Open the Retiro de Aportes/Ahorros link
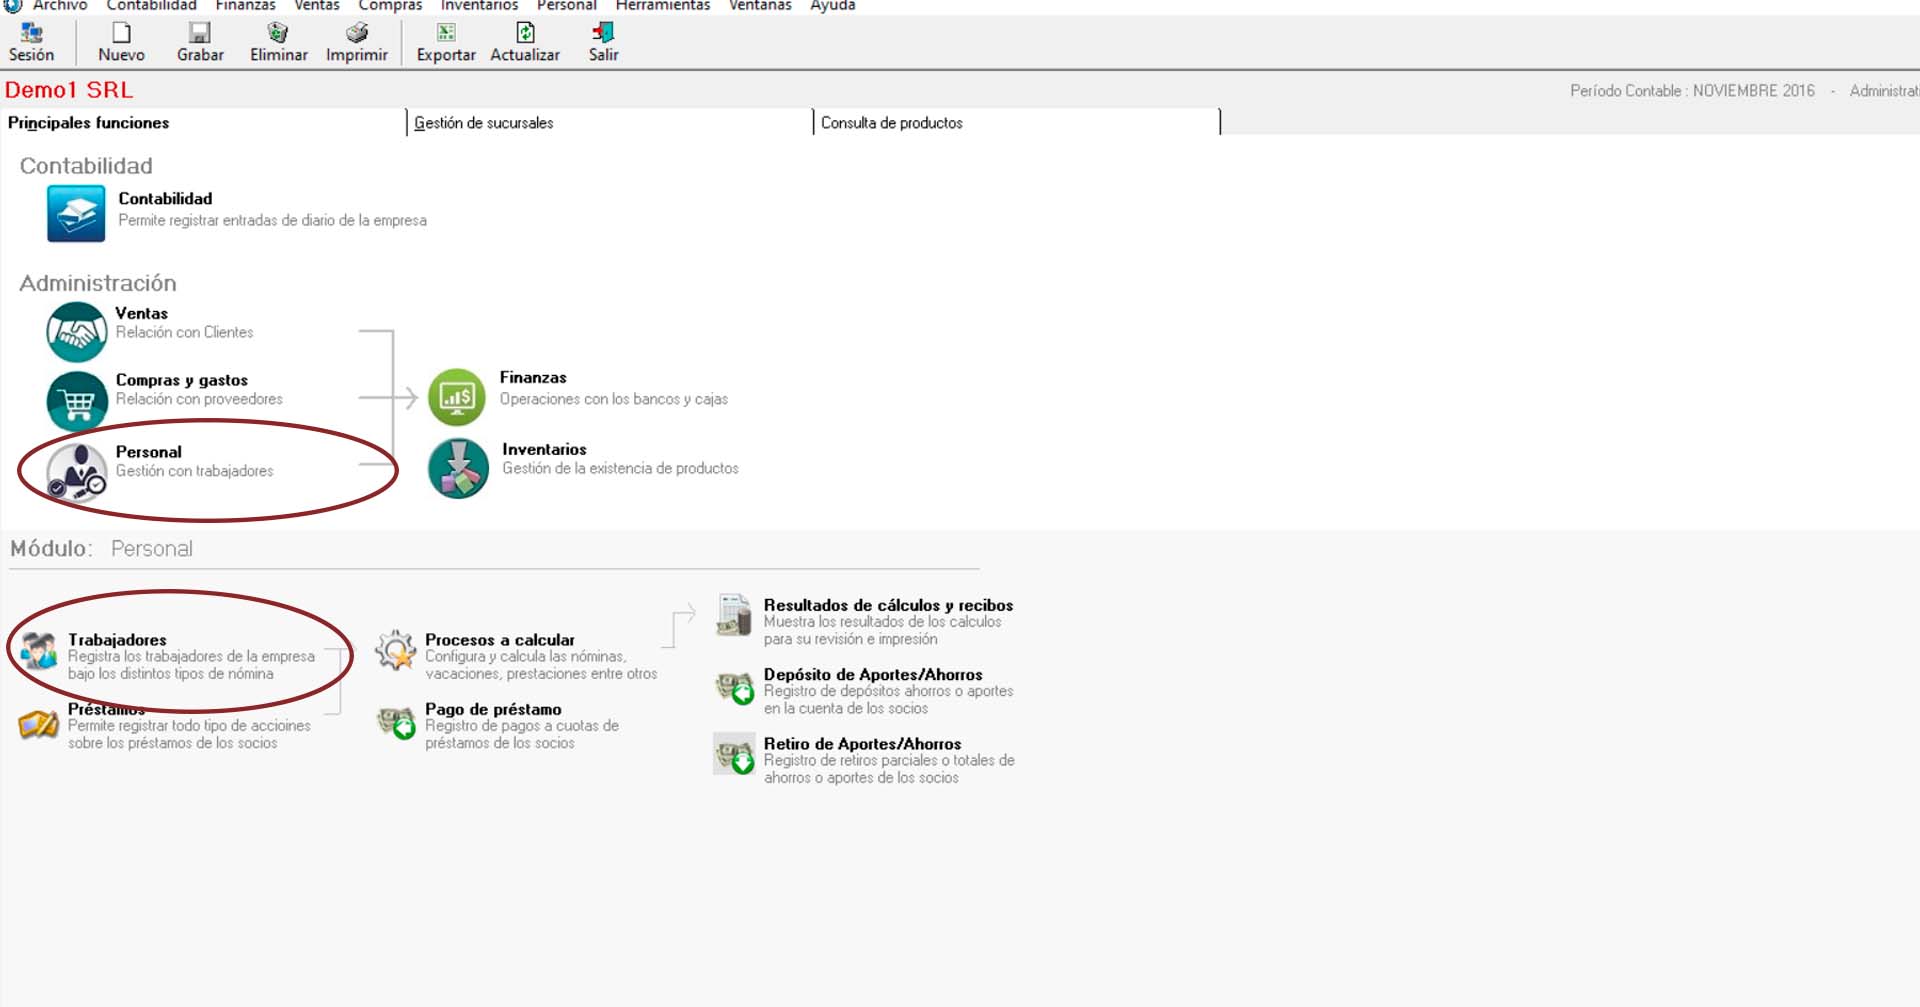This screenshot has height=1007, width=1920. click(862, 744)
